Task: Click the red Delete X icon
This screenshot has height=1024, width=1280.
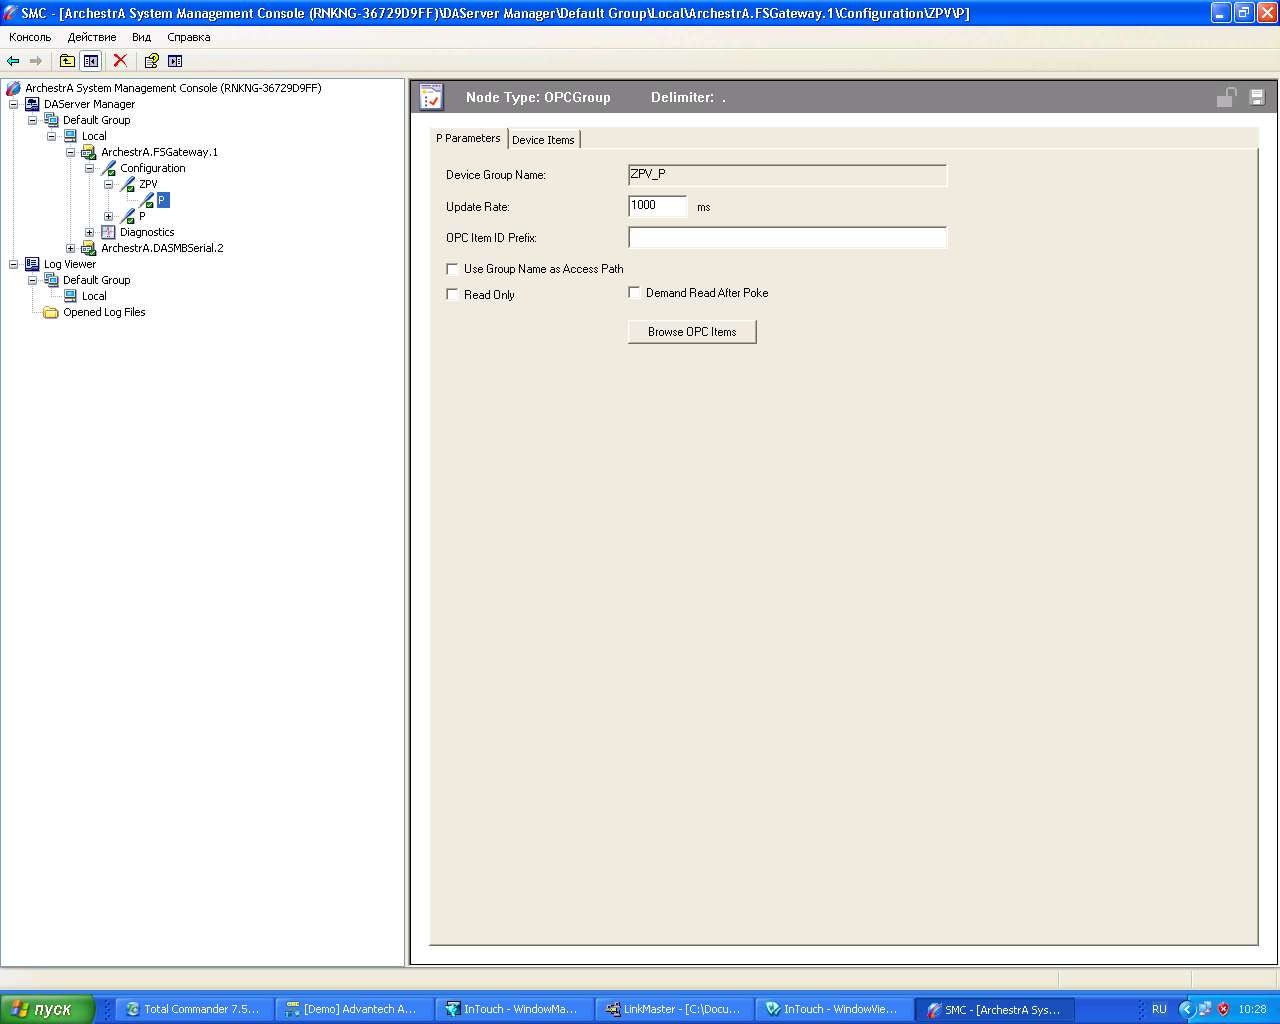Action: (120, 61)
